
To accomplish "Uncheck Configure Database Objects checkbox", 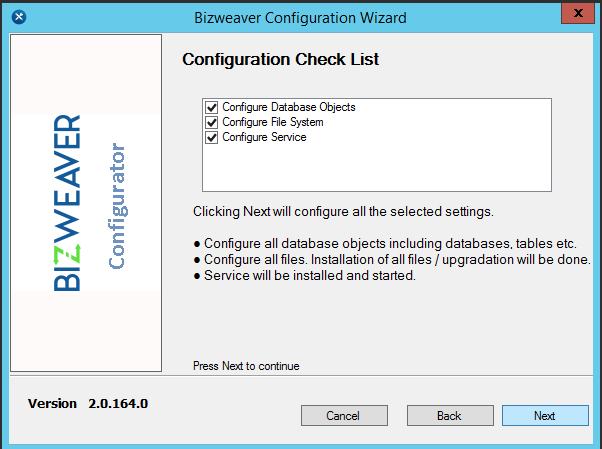I will coord(212,107).
